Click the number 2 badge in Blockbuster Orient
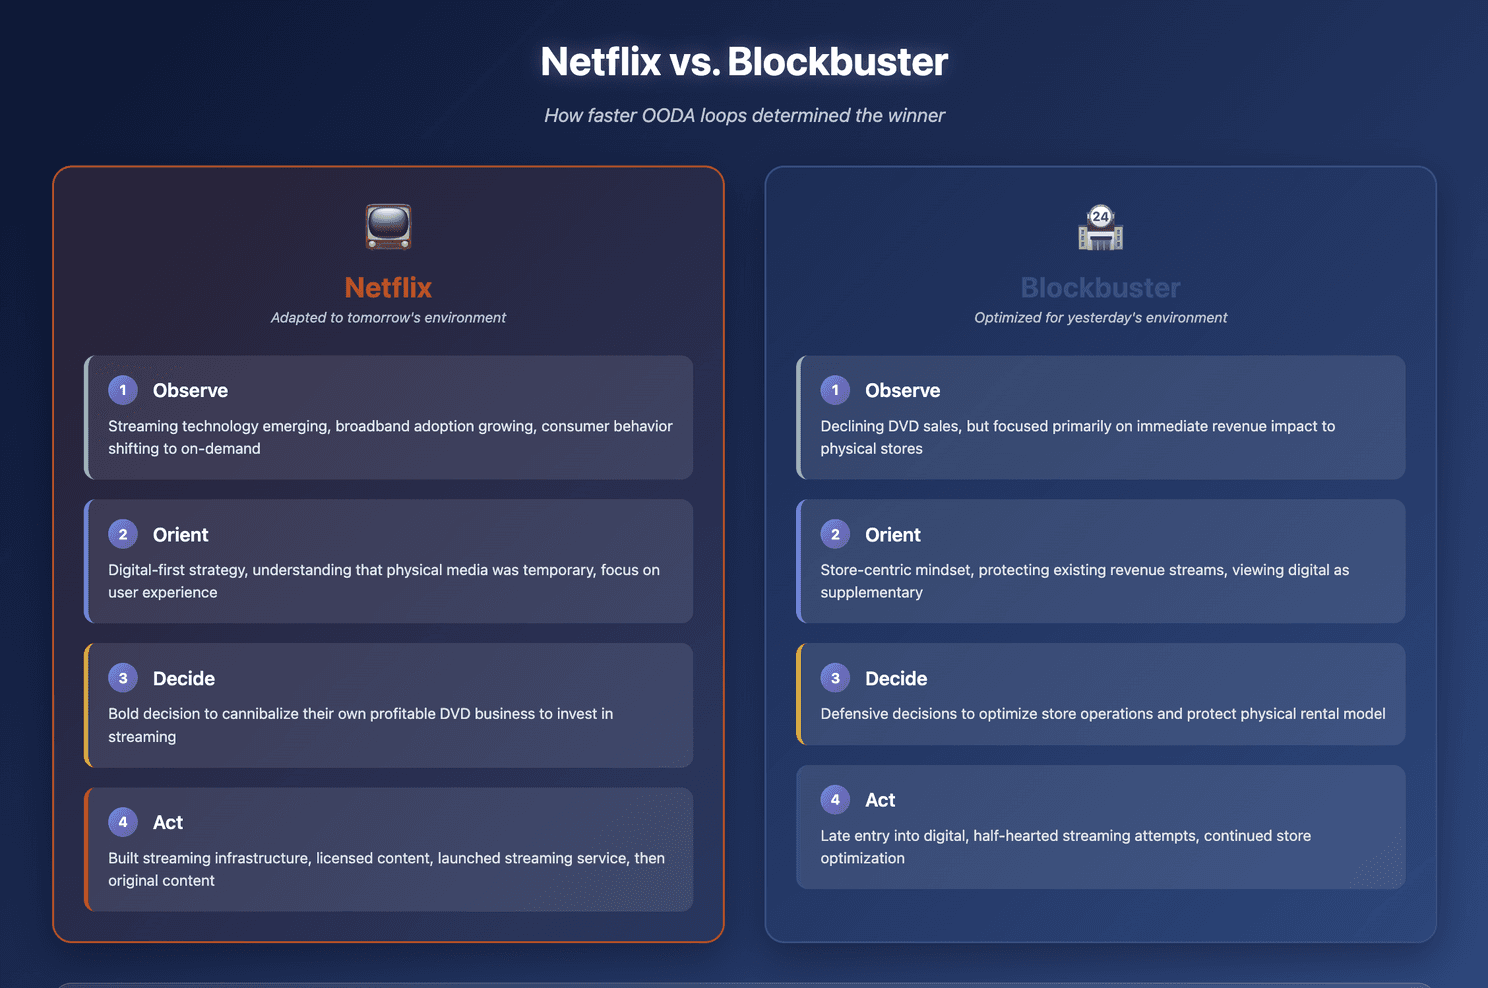This screenshot has height=988, width=1488. point(835,534)
